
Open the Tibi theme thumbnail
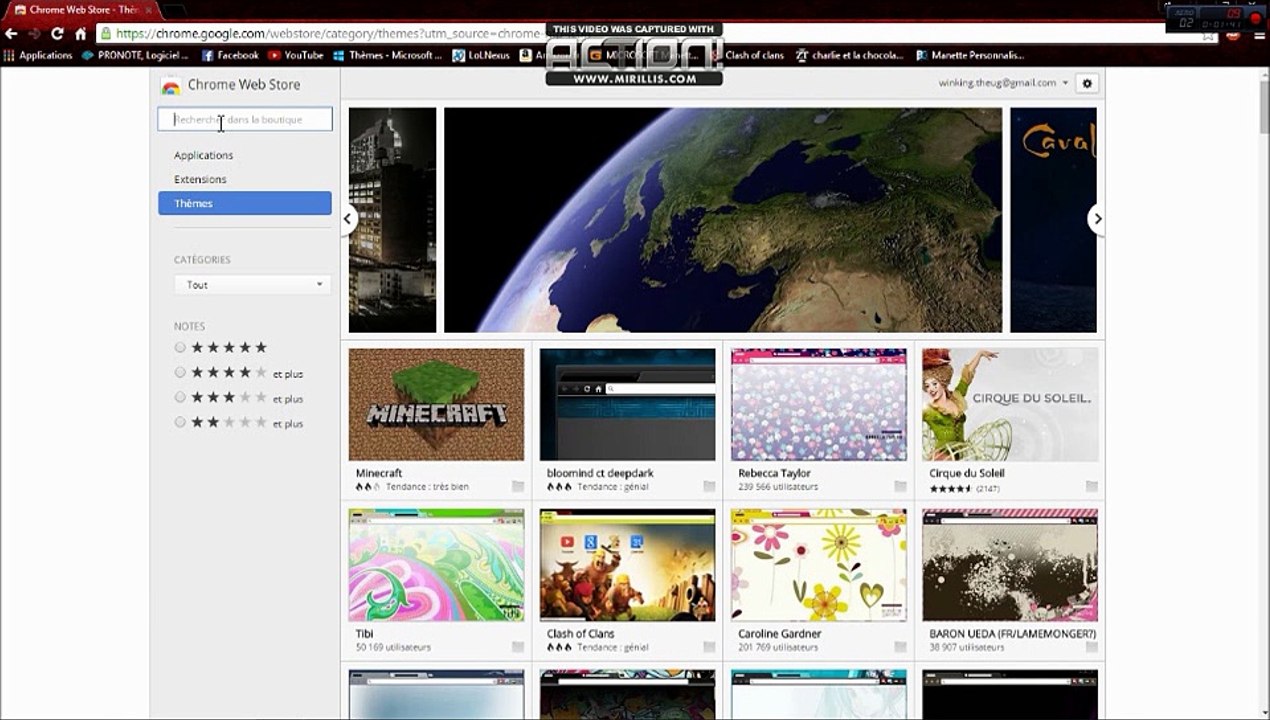[x=436, y=565]
